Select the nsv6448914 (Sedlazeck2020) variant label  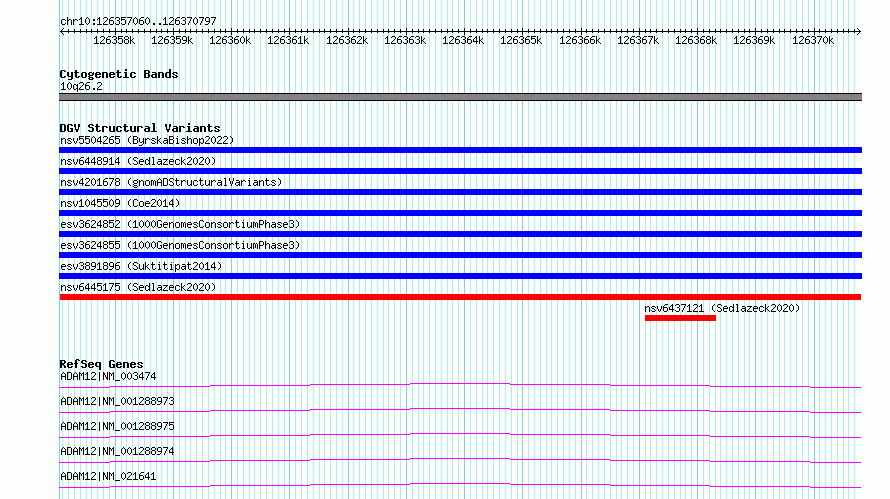click(x=138, y=161)
